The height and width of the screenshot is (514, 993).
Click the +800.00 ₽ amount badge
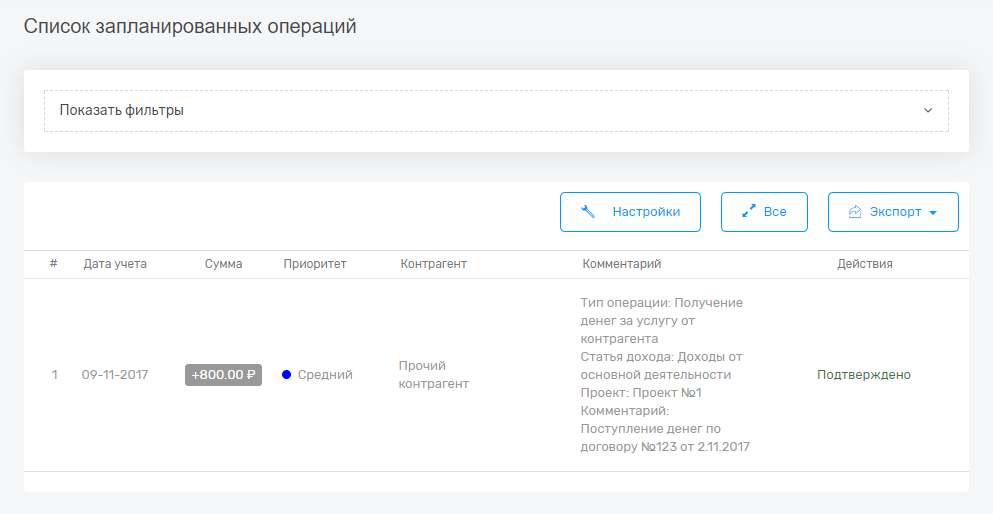(224, 375)
